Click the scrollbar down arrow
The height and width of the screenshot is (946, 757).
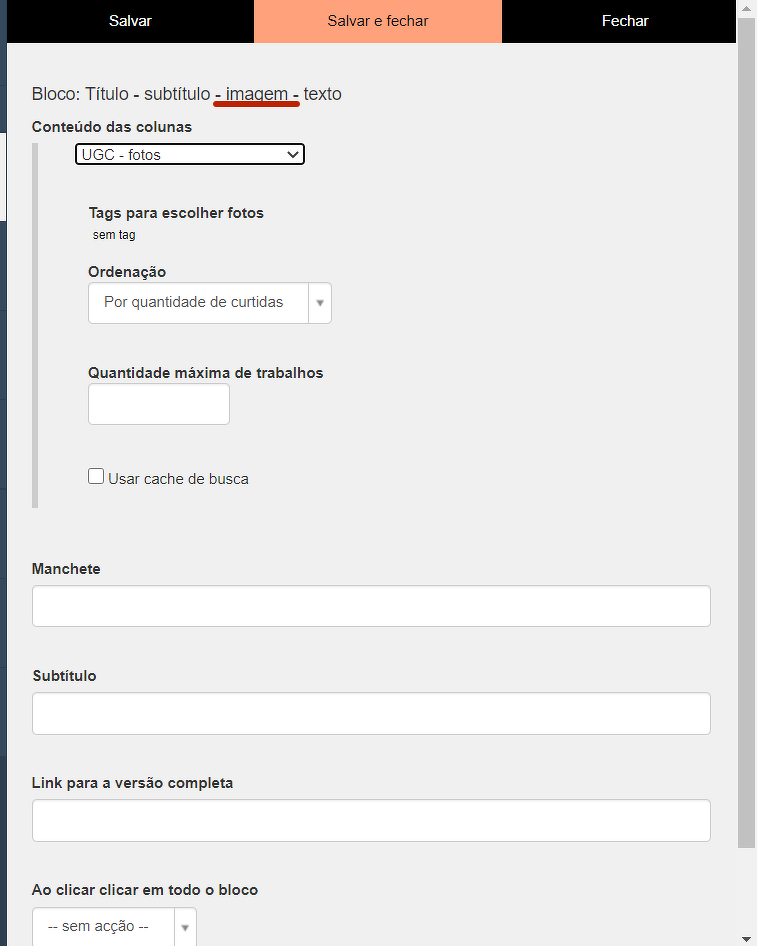click(x=746, y=938)
